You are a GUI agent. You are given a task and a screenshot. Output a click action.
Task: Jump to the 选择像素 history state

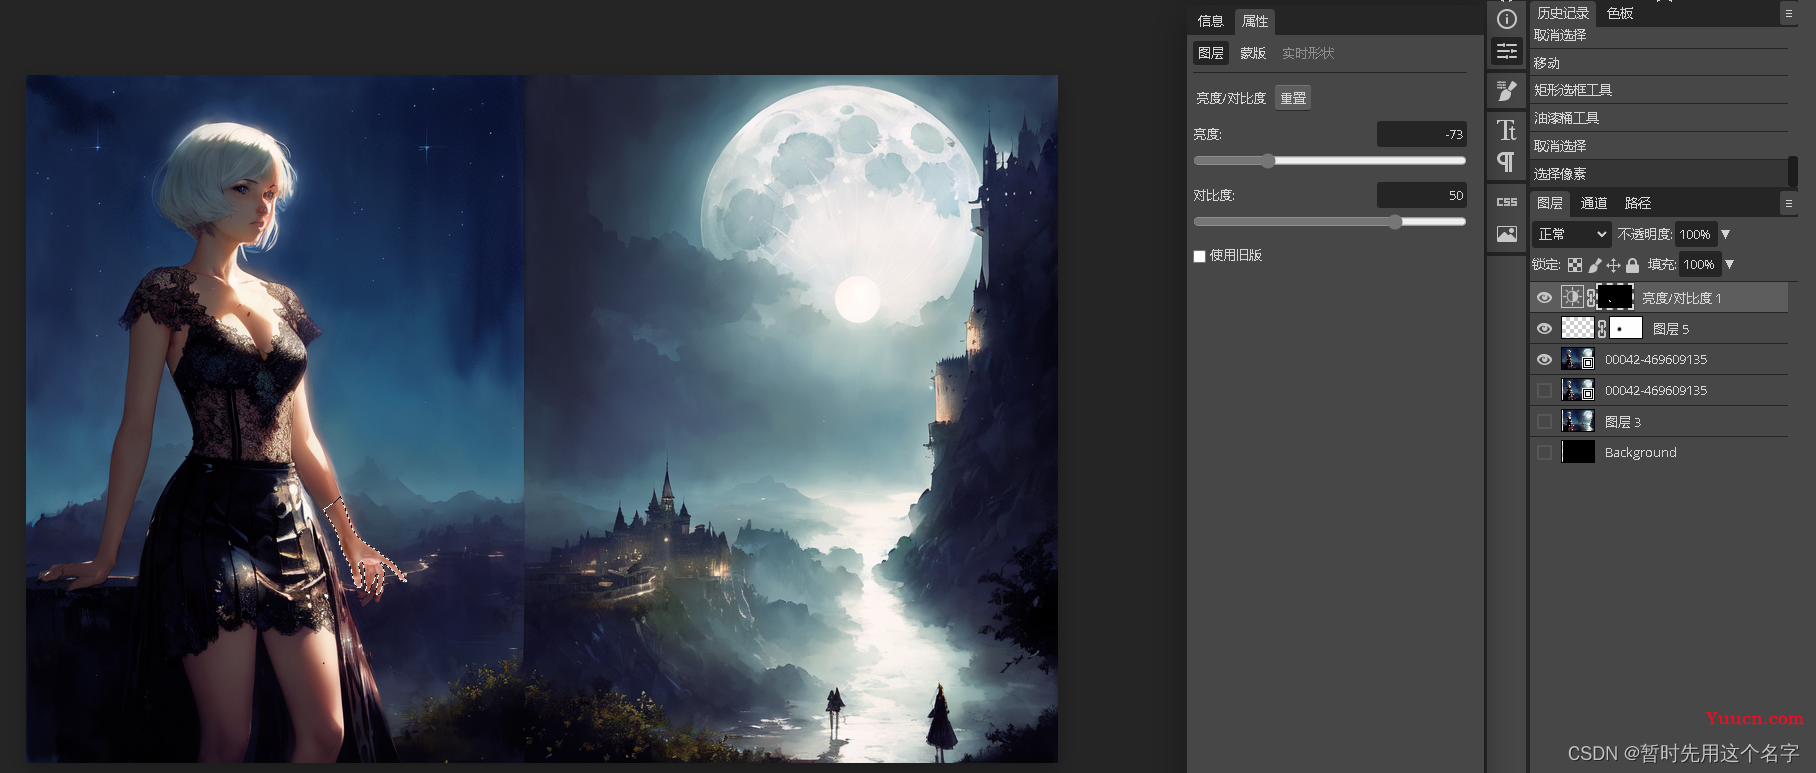[x=1660, y=174]
